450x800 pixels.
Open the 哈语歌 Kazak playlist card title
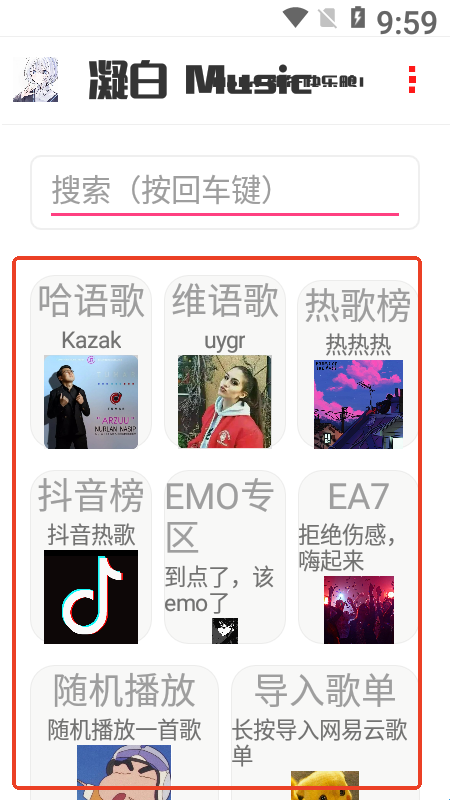coord(91,302)
